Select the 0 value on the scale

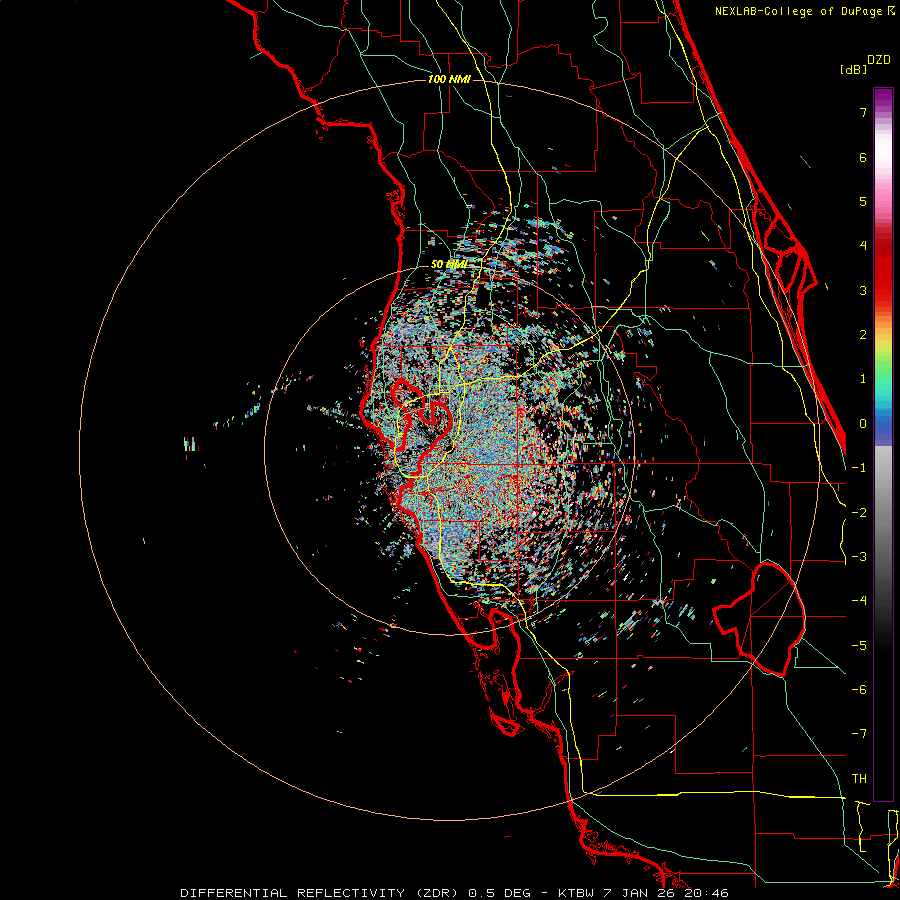point(863,424)
